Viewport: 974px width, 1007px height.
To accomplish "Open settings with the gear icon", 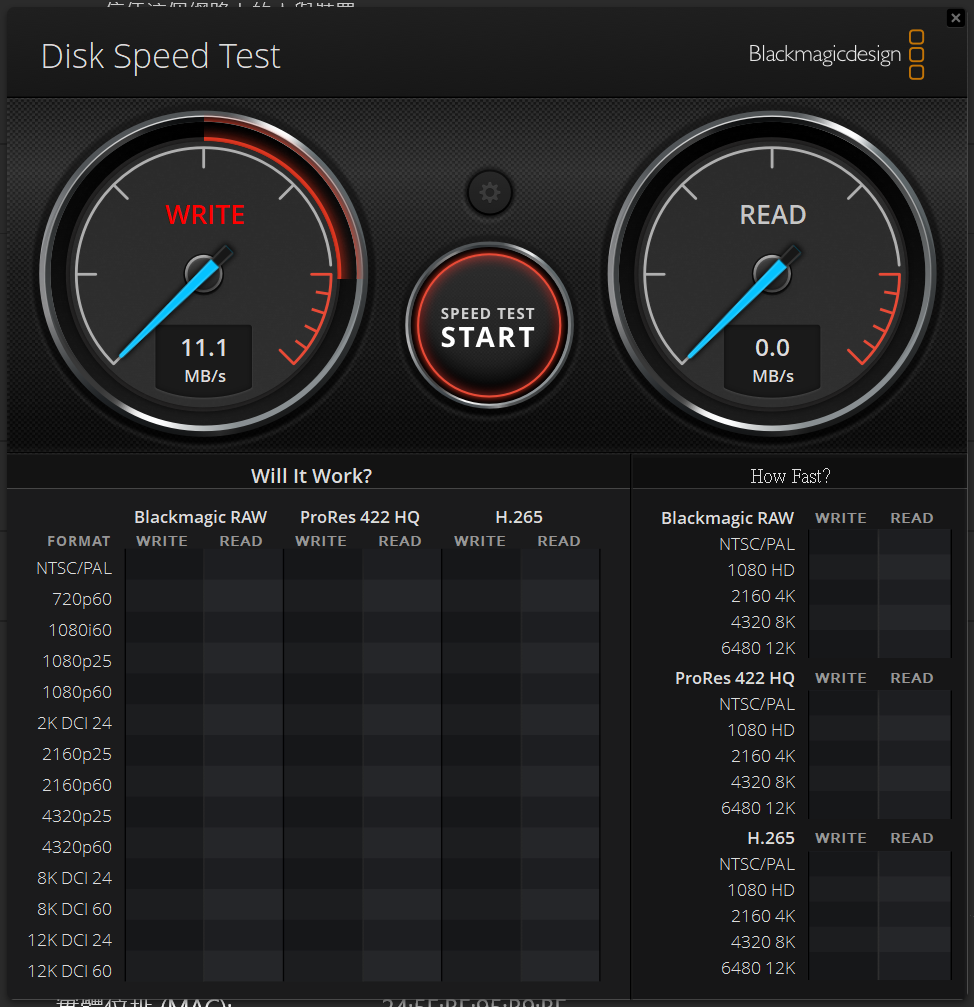I will click(x=489, y=193).
